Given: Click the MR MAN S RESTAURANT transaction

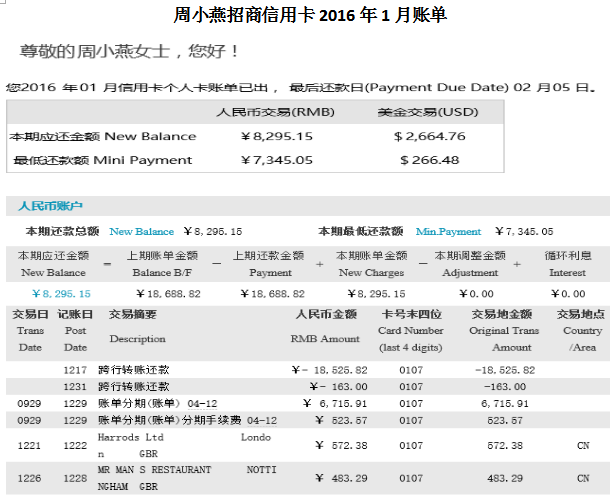Looking at the screenshot, I should 154,469.
